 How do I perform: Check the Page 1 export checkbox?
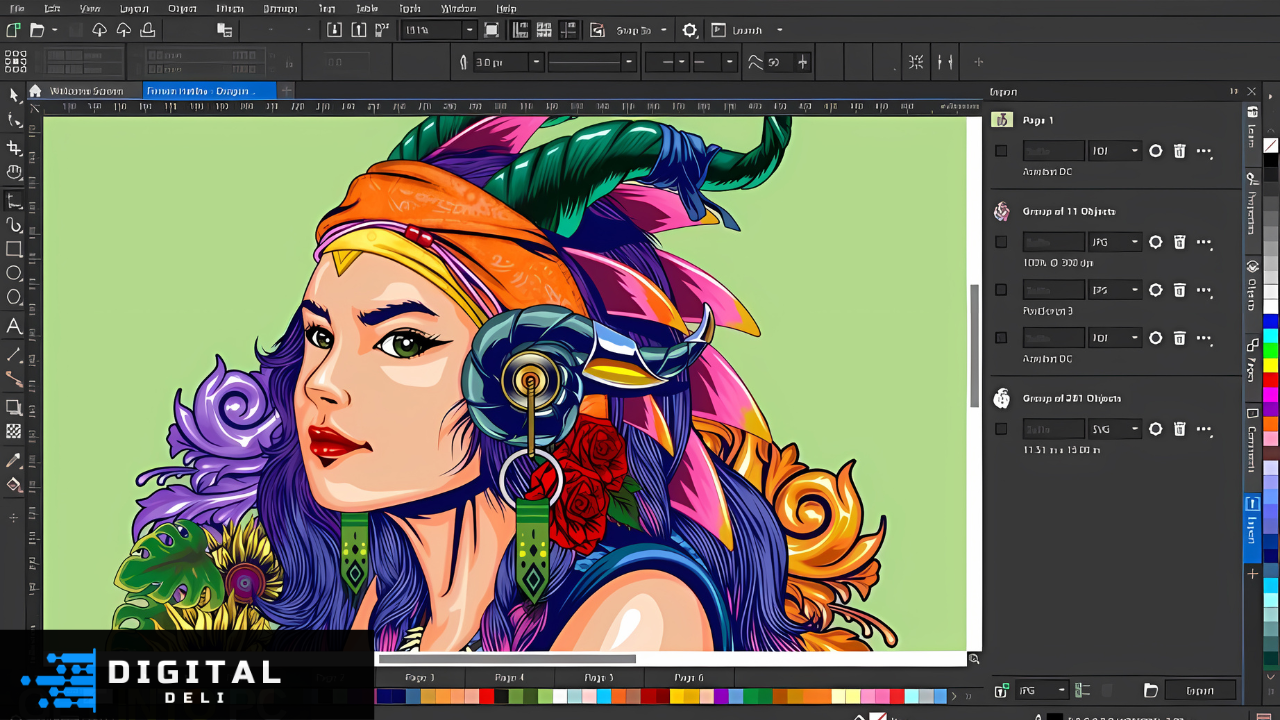click(x=1001, y=151)
